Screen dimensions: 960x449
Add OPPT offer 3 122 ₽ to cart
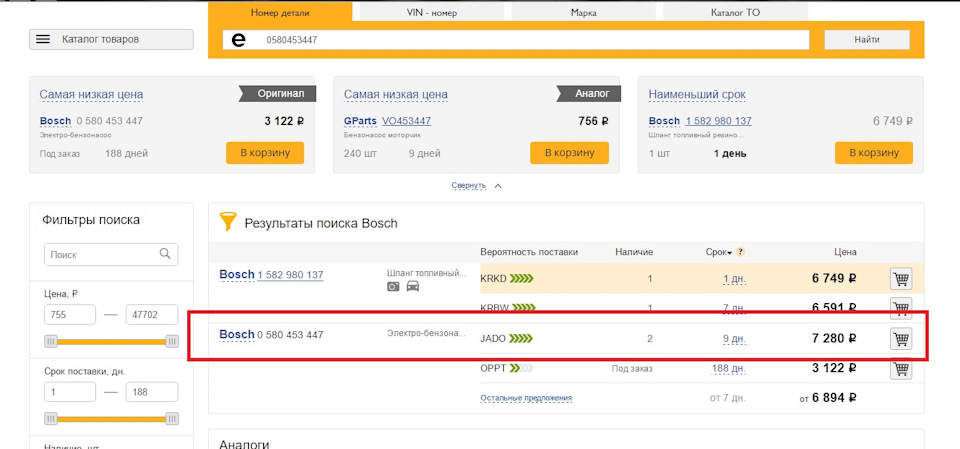(x=901, y=369)
